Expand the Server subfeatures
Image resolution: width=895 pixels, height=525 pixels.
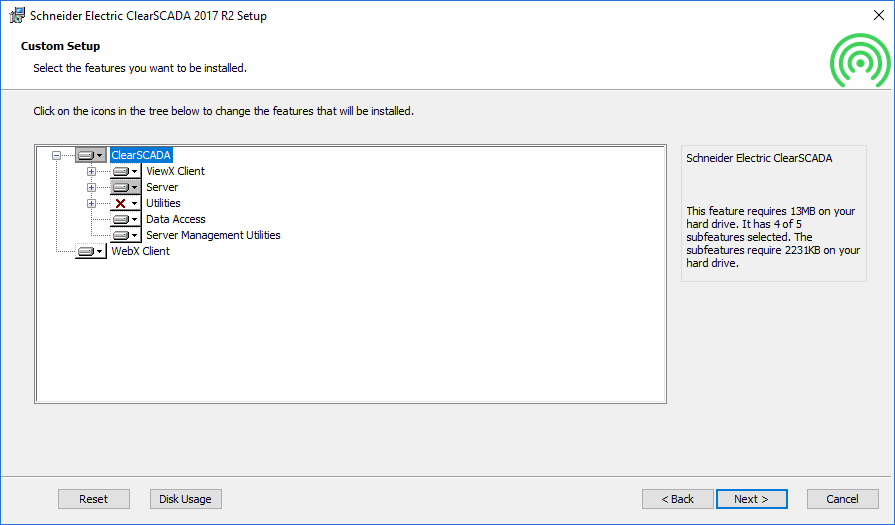[91, 187]
